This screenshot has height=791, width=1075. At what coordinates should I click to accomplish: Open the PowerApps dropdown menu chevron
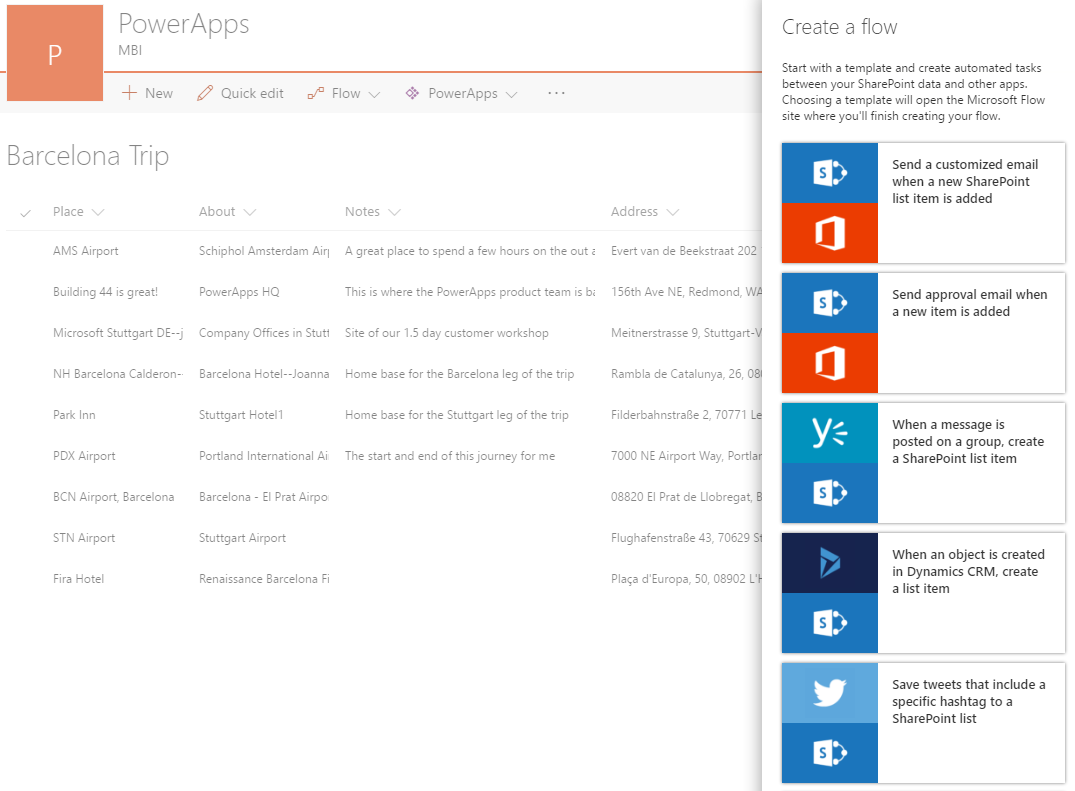pyautogui.click(x=512, y=94)
